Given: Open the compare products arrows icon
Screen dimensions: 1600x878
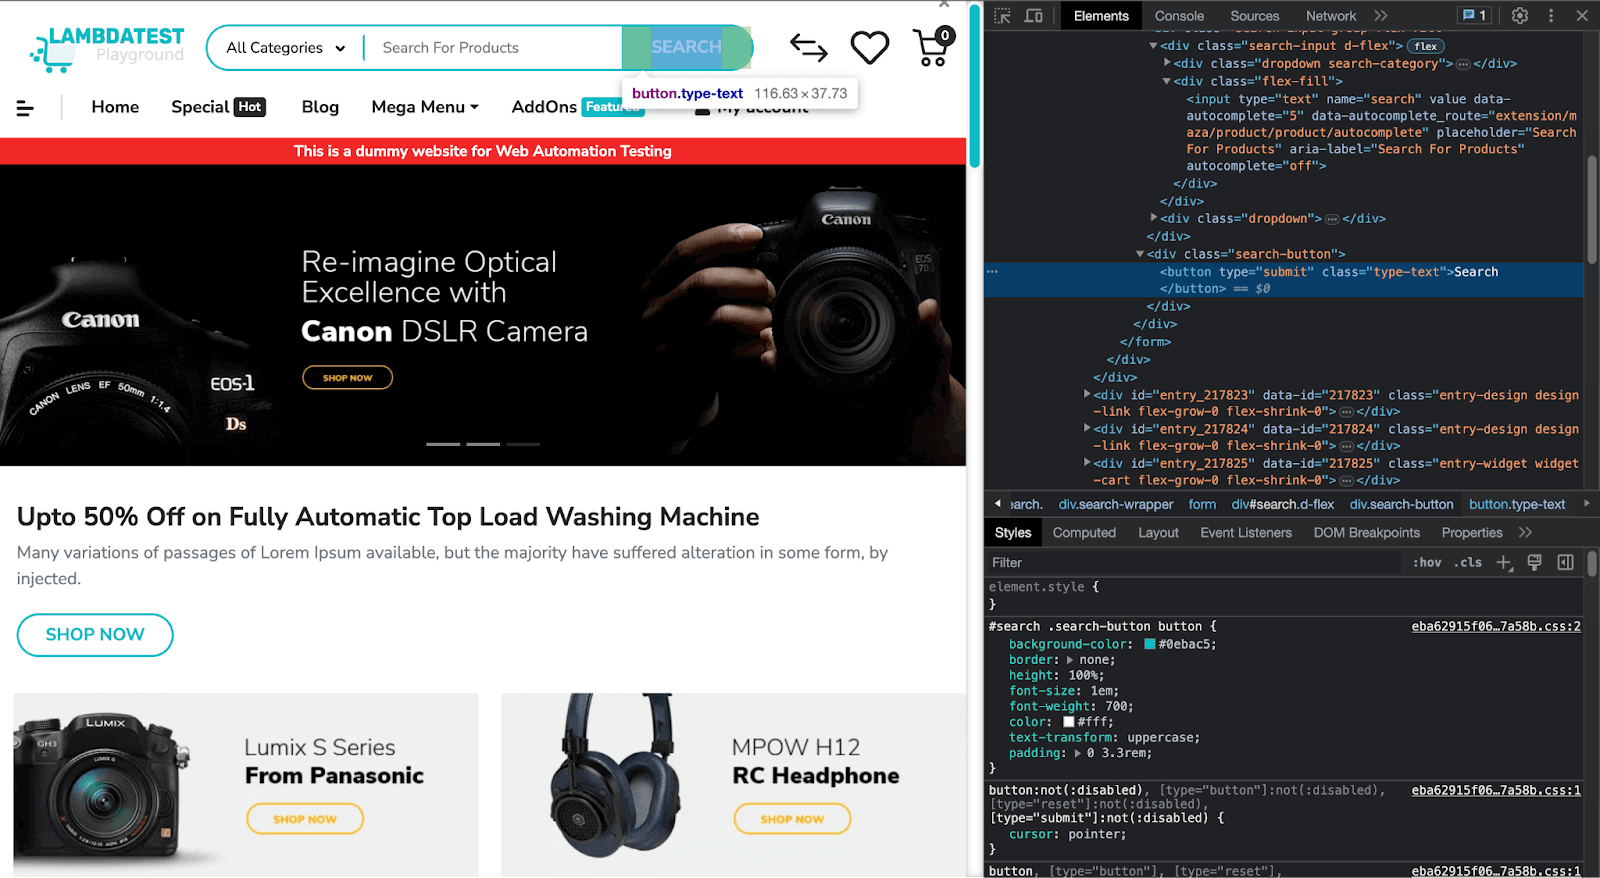Looking at the screenshot, I should (808, 47).
